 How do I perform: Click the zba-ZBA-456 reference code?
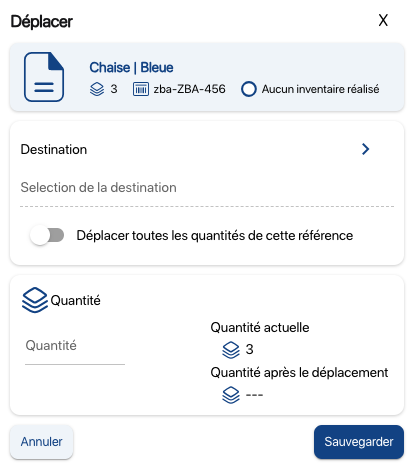(189, 89)
